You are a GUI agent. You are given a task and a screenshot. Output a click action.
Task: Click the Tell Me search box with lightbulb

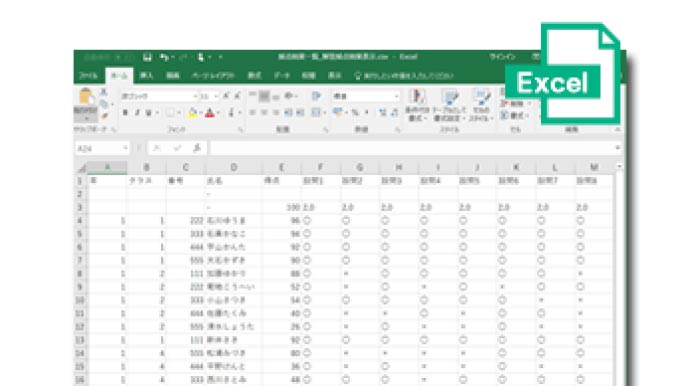(x=404, y=76)
